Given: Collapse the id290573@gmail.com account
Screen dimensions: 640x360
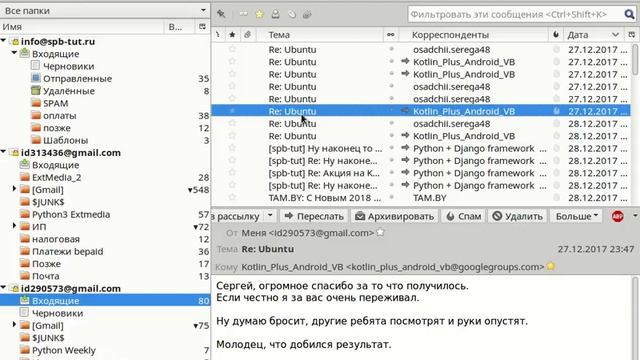Looking at the screenshot, I should (x=4, y=287).
